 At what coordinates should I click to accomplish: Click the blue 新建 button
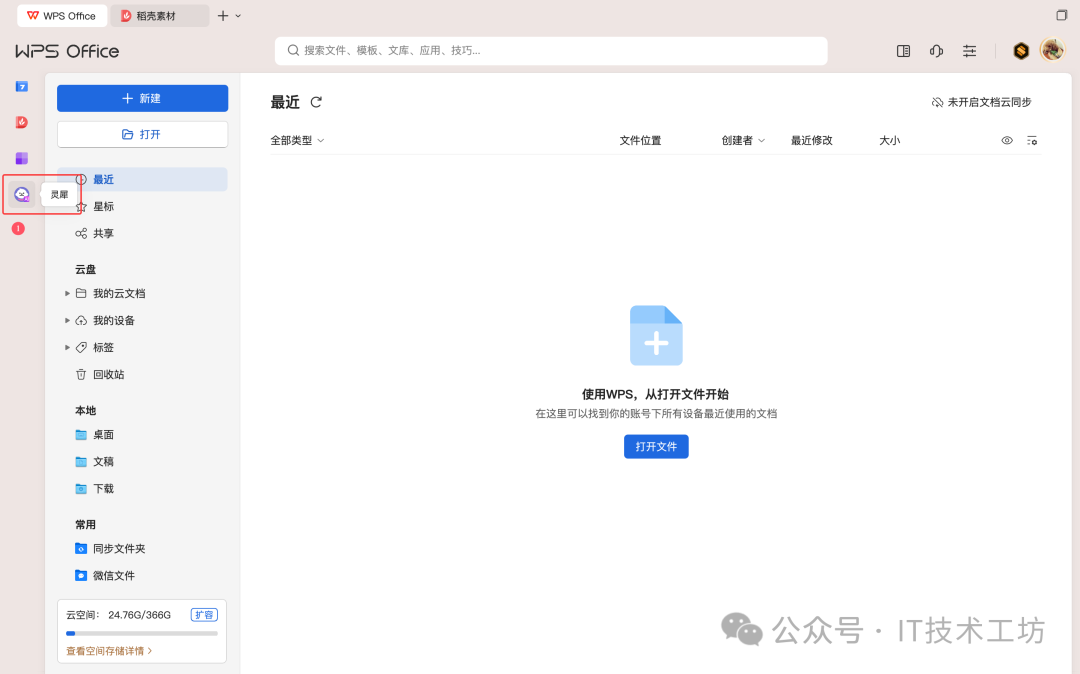pos(142,98)
